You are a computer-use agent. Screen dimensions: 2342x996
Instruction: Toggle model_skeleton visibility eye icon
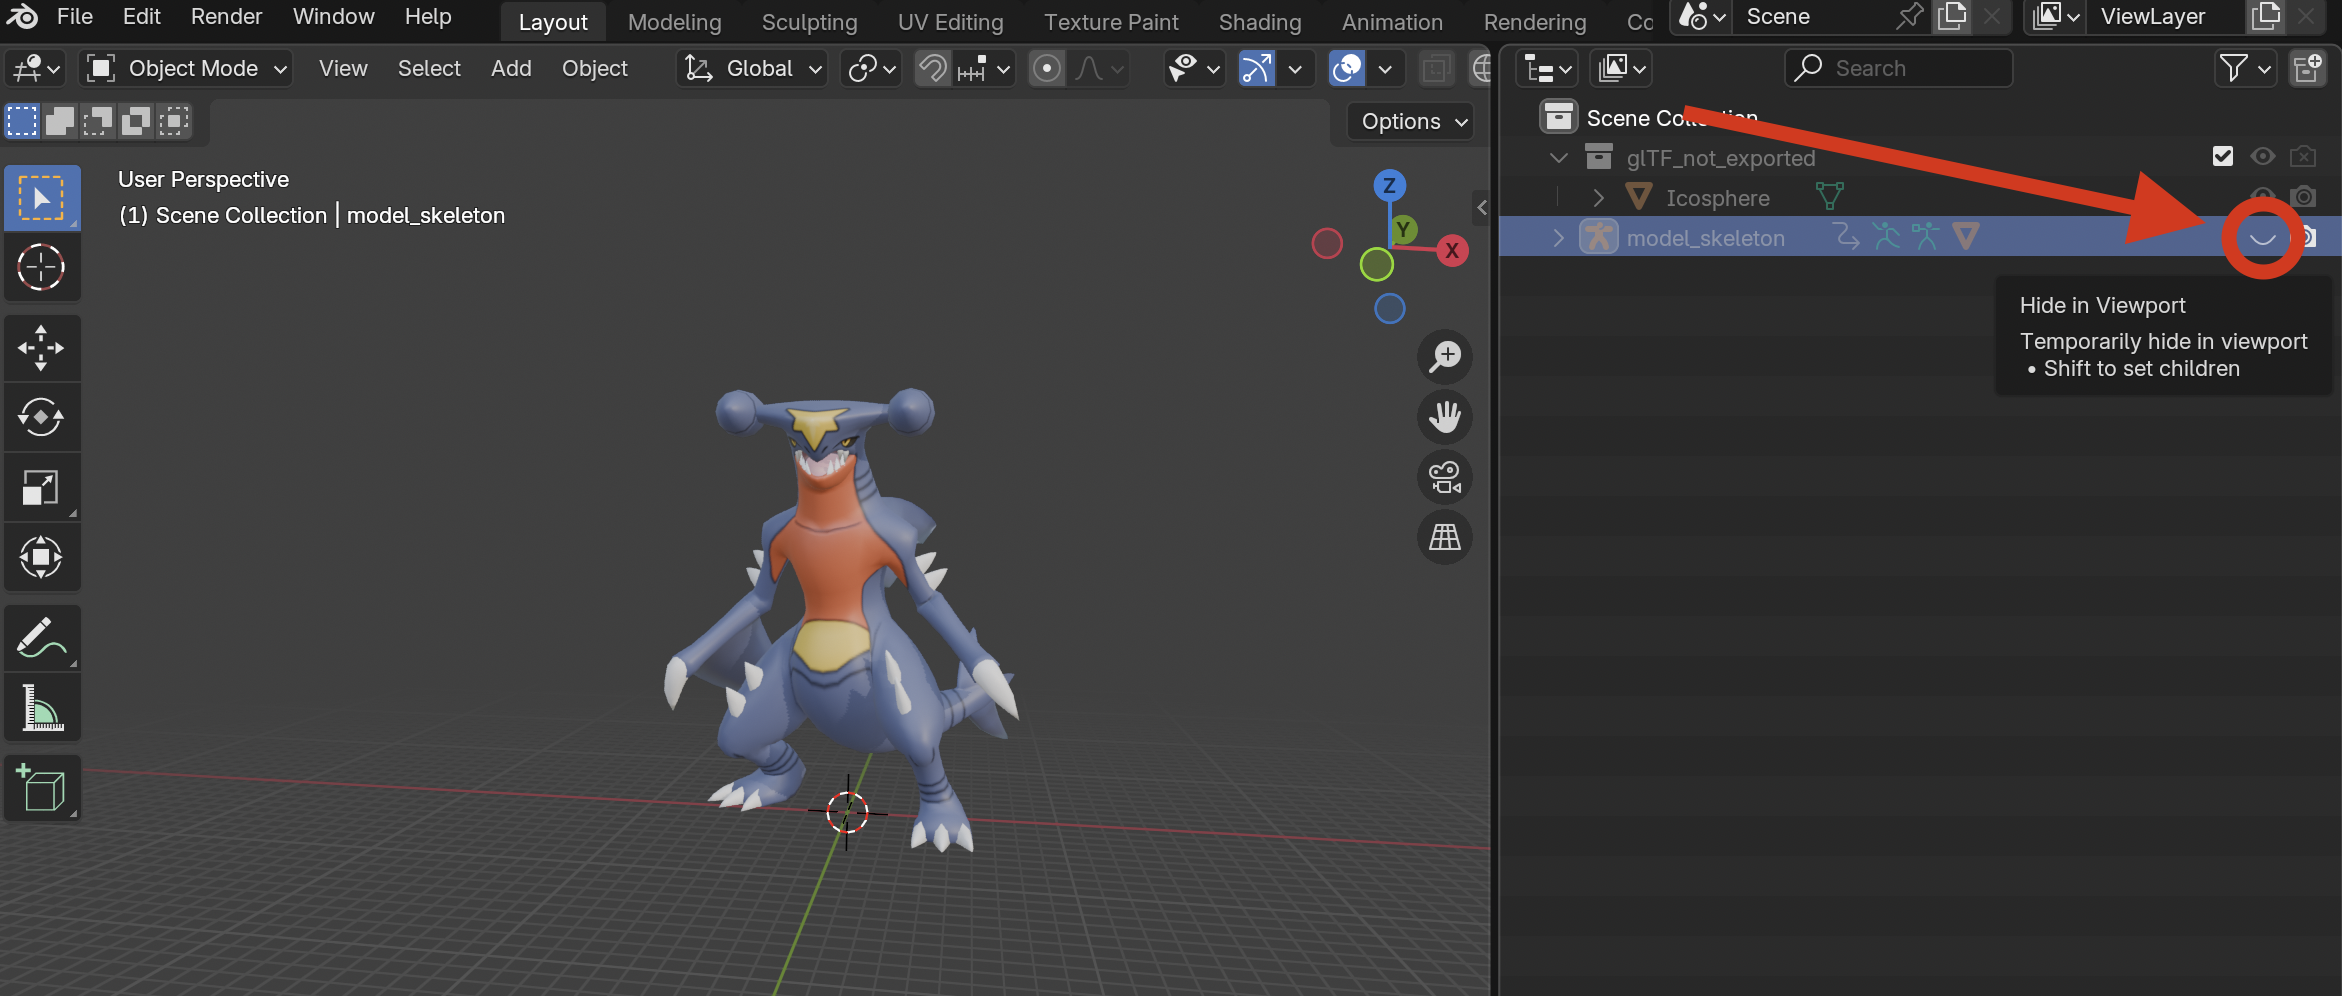2262,238
